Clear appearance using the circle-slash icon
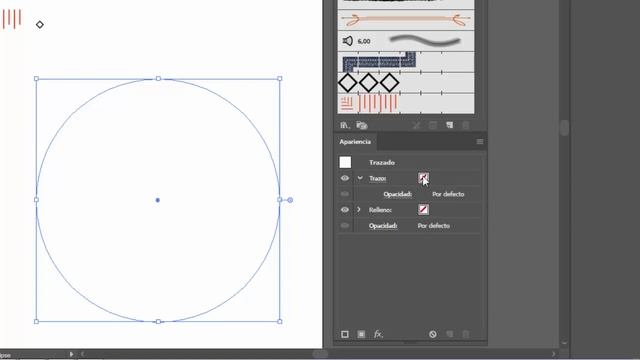Viewport: 640px width, 360px height. click(433, 334)
